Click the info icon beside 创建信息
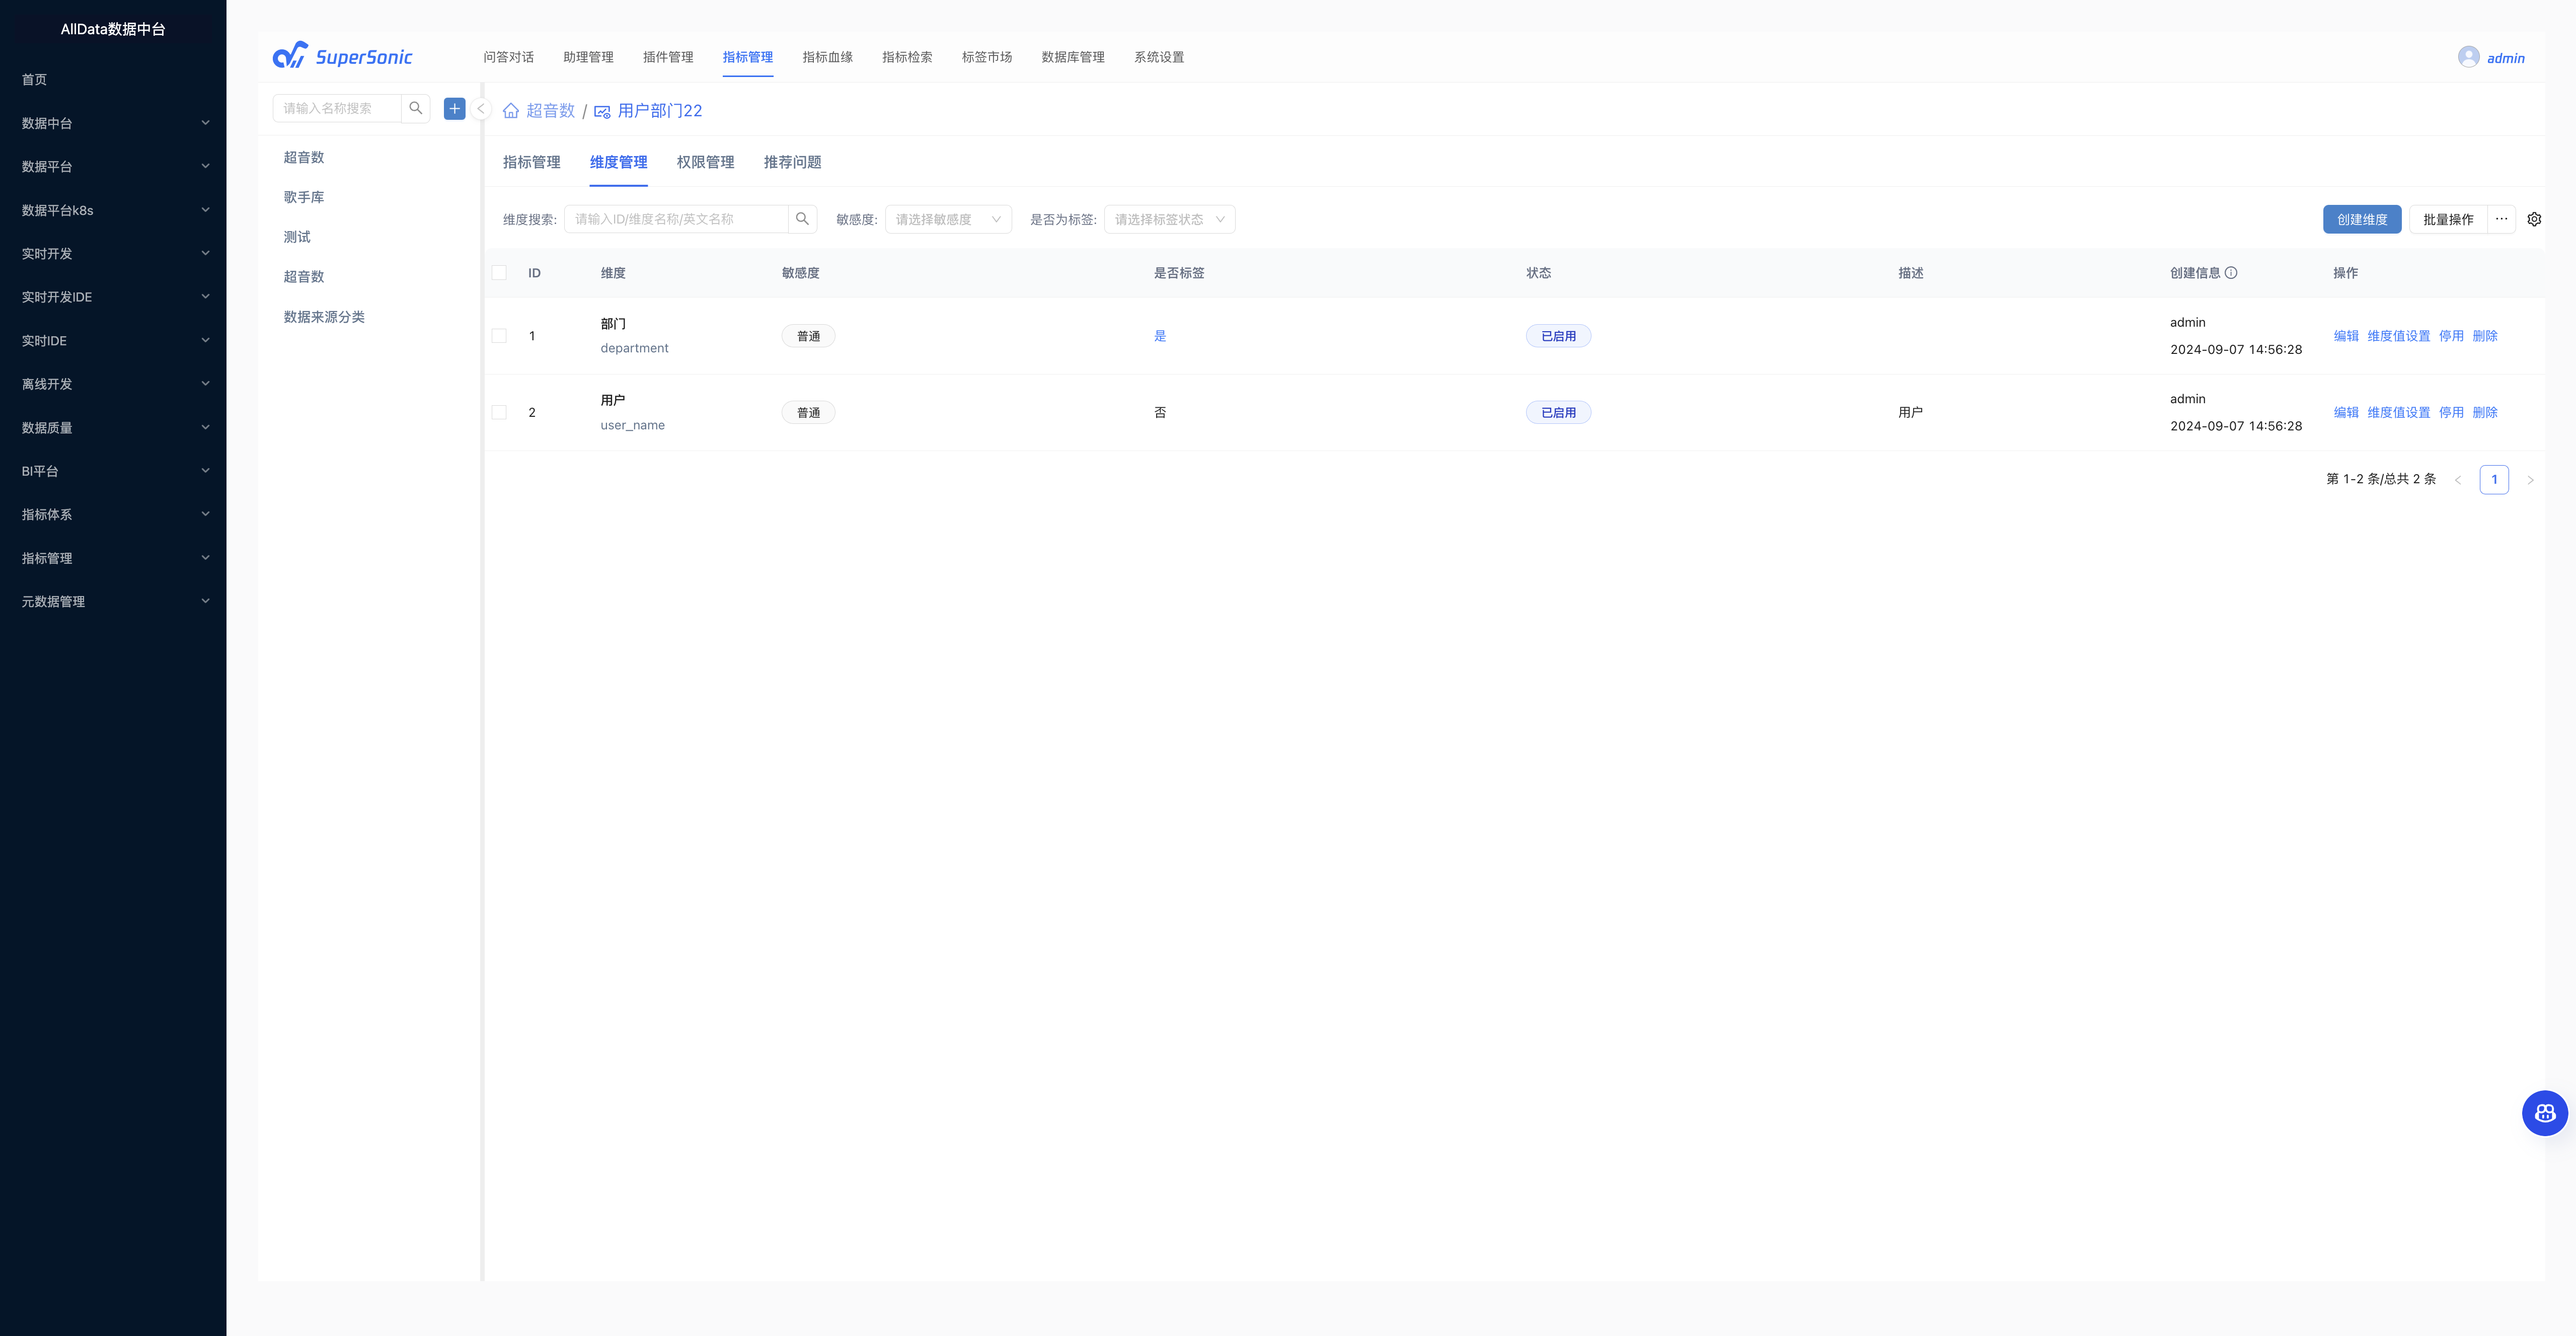Viewport: 2576px width, 1336px height. coord(2231,273)
